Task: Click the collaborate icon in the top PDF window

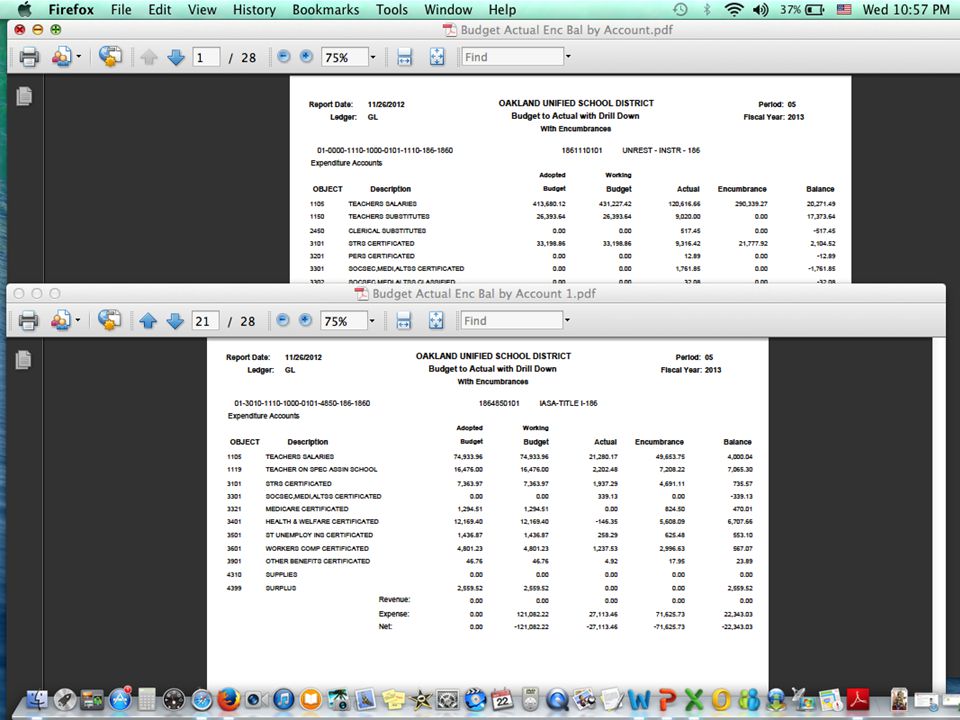Action: pos(61,57)
